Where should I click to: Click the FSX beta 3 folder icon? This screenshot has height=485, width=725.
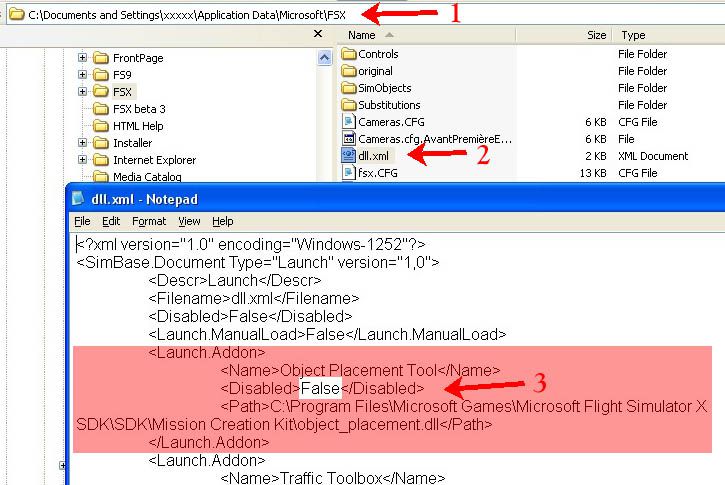tap(100, 109)
